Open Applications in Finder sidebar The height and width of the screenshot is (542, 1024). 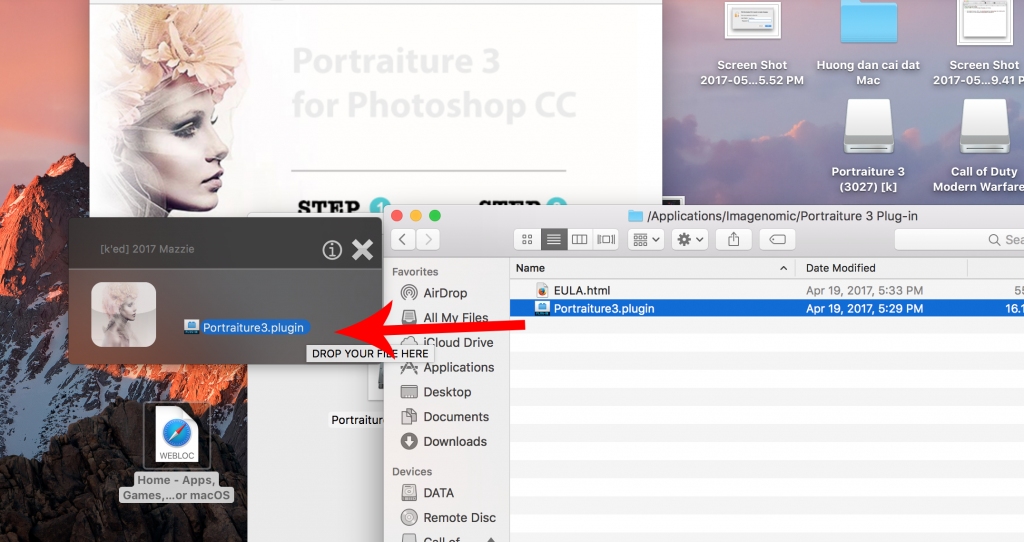point(458,367)
